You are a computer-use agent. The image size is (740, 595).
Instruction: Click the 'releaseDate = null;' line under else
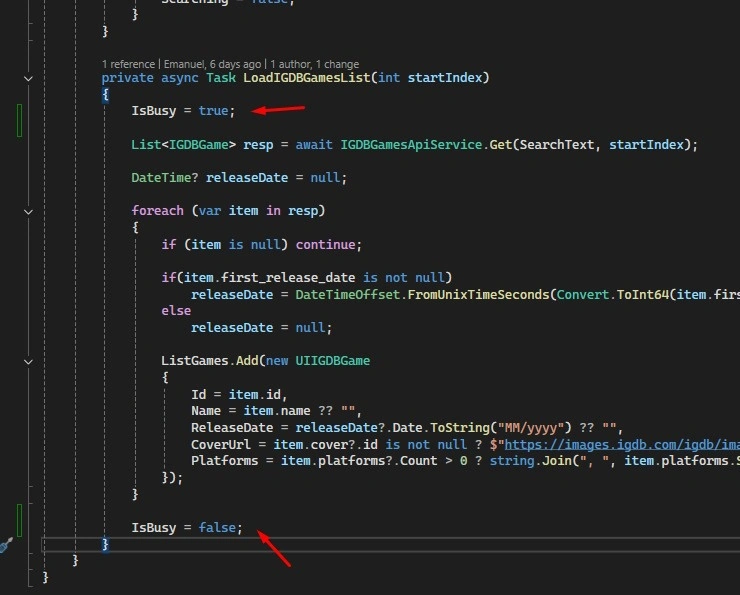[x=261, y=327]
